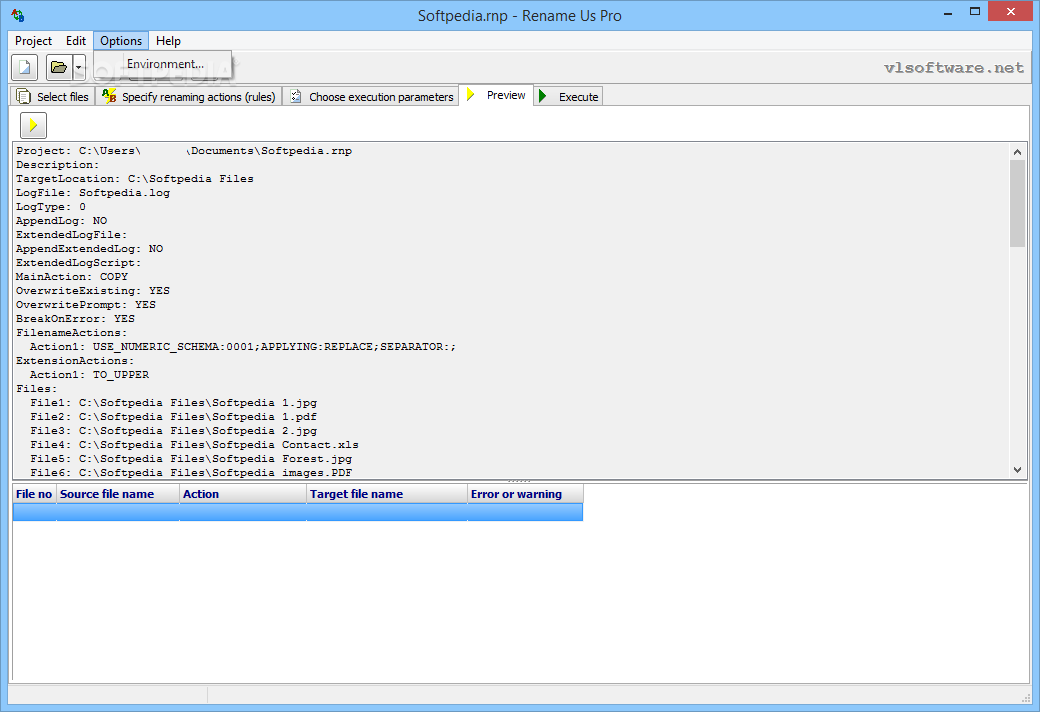Click the 'Action1: TO_UPPER' line

[90, 375]
